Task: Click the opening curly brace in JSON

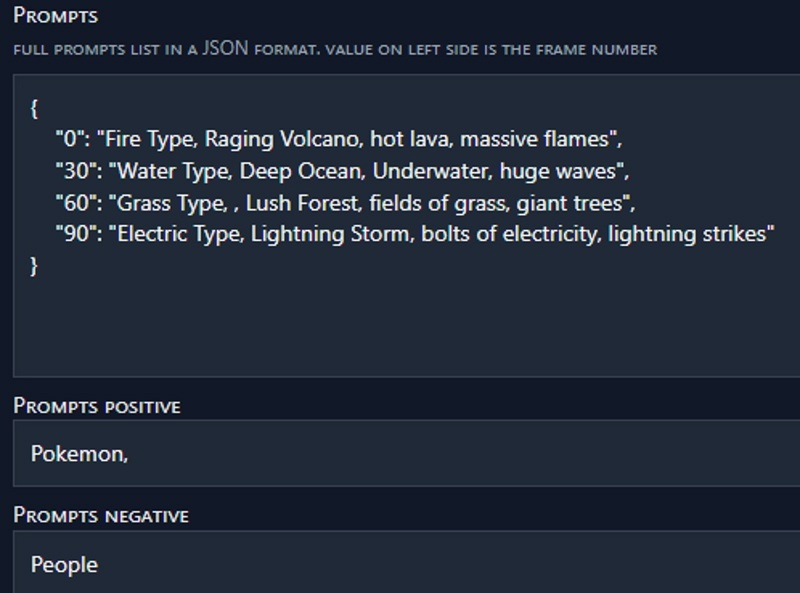Action: 34,109
